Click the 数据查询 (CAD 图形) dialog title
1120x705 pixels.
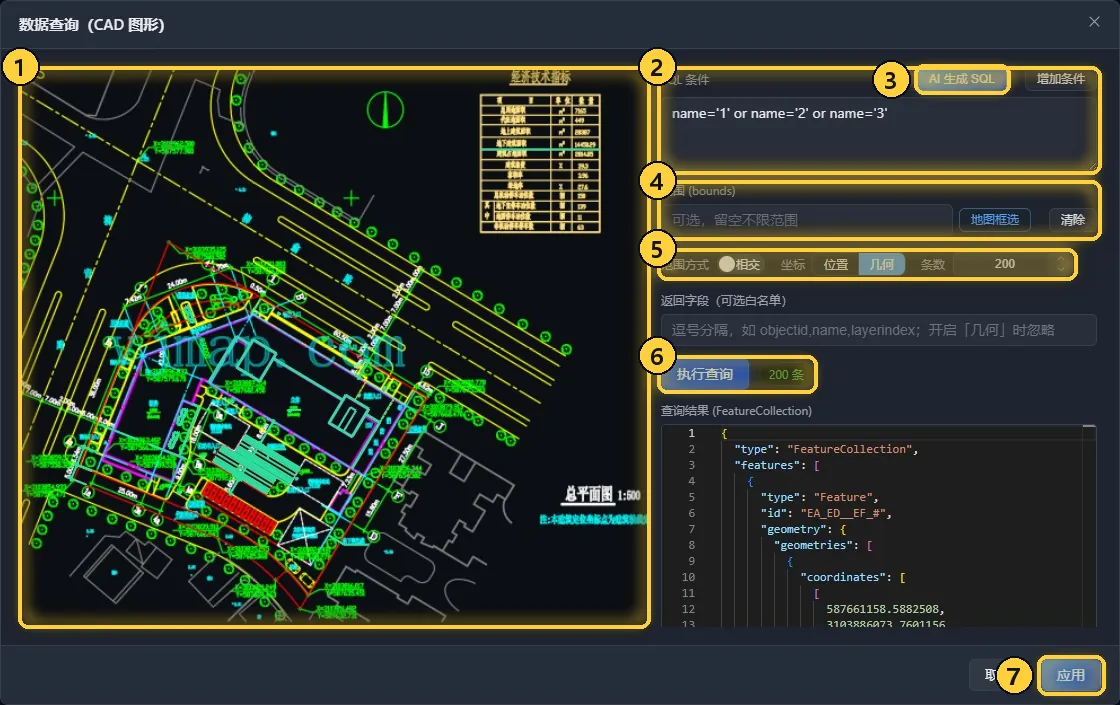pos(91,25)
